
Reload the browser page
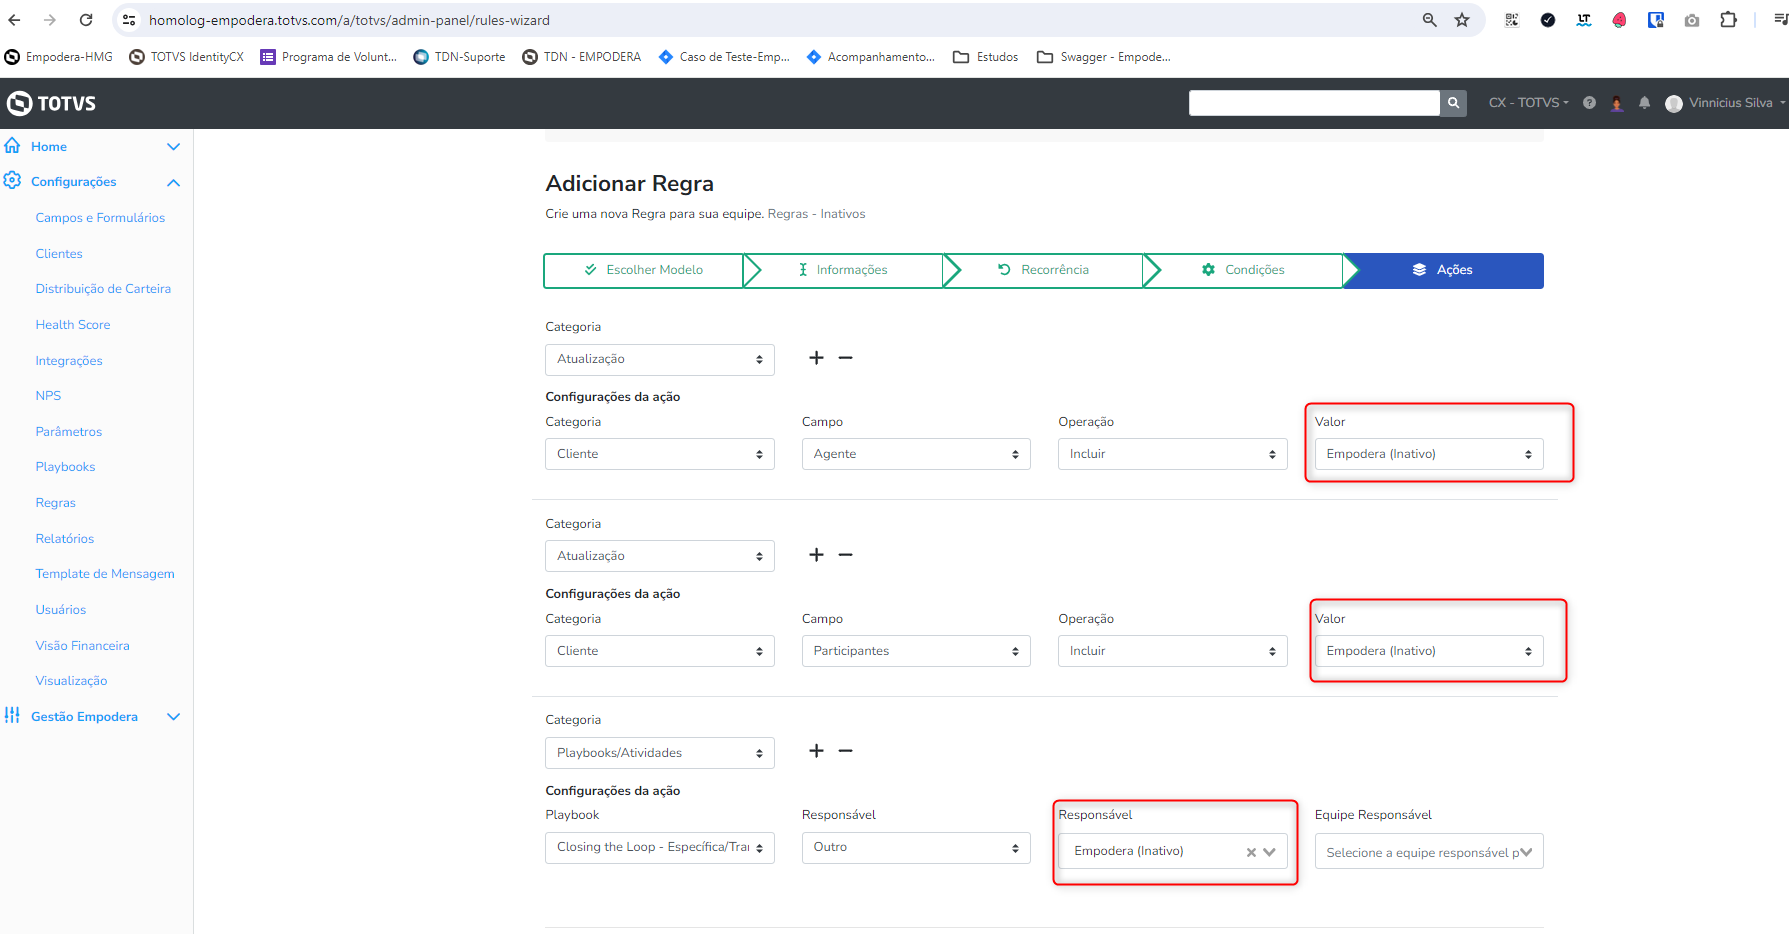tap(86, 20)
